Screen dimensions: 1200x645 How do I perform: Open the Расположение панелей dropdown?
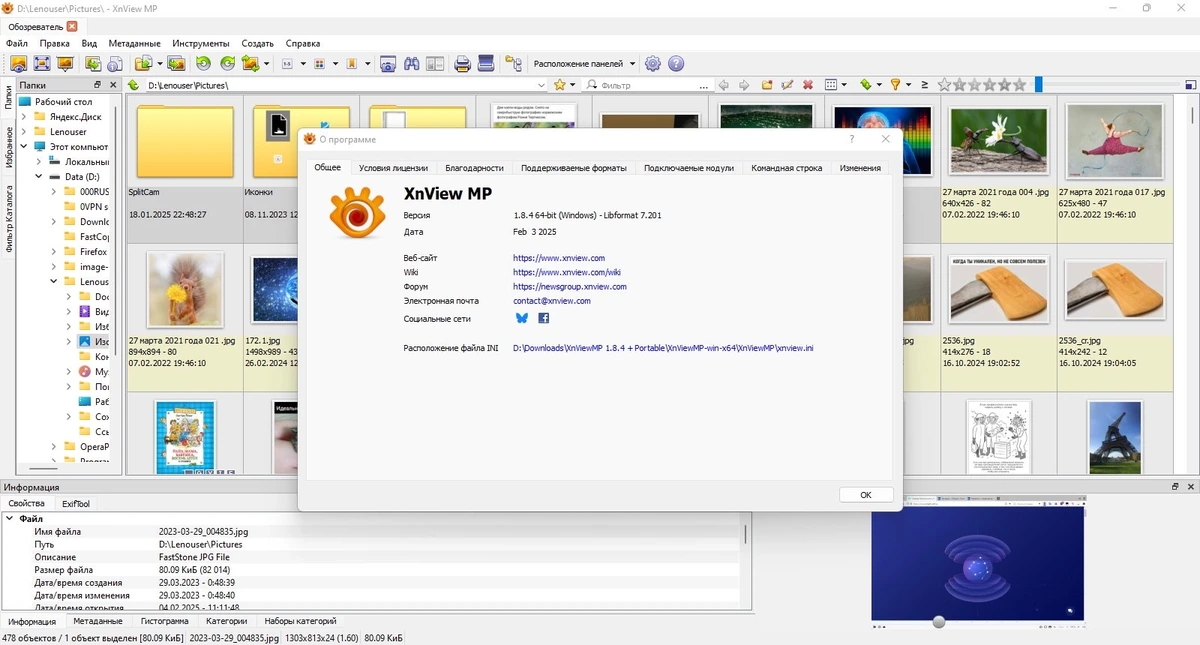pyautogui.click(x=585, y=64)
